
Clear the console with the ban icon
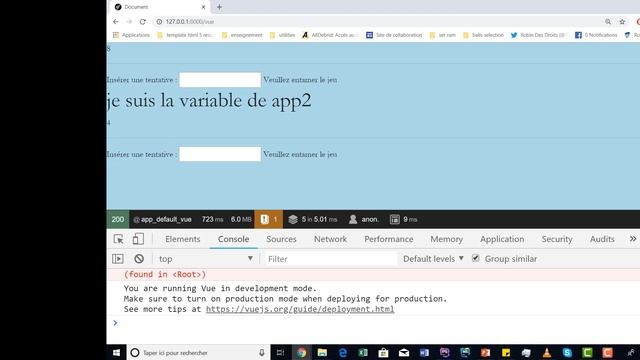click(x=139, y=258)
